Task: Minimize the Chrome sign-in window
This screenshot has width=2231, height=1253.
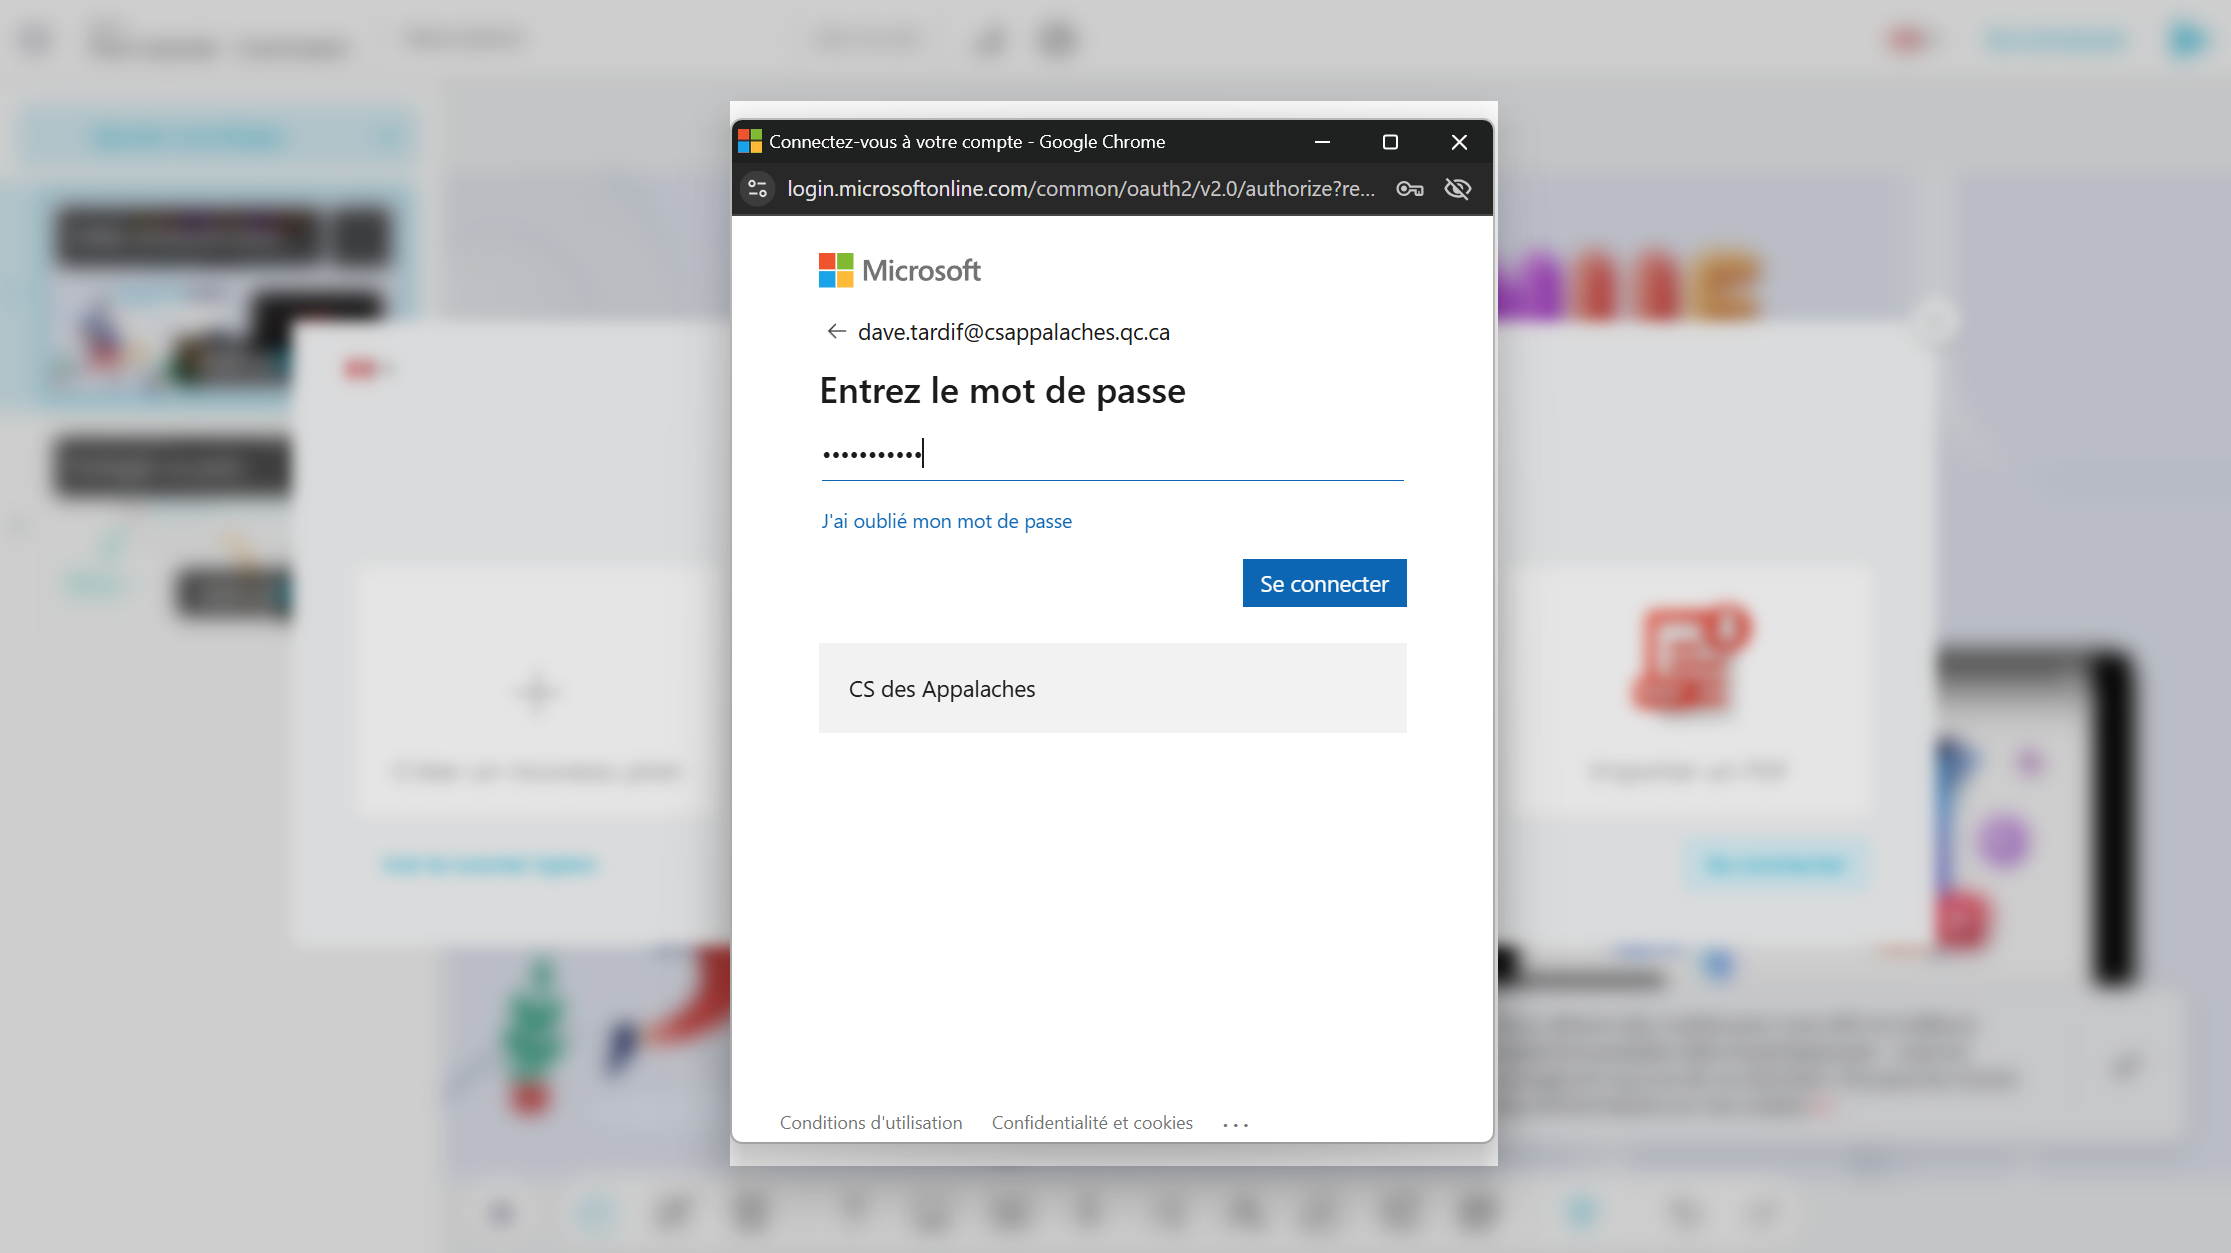Action: coord(1322,142)
